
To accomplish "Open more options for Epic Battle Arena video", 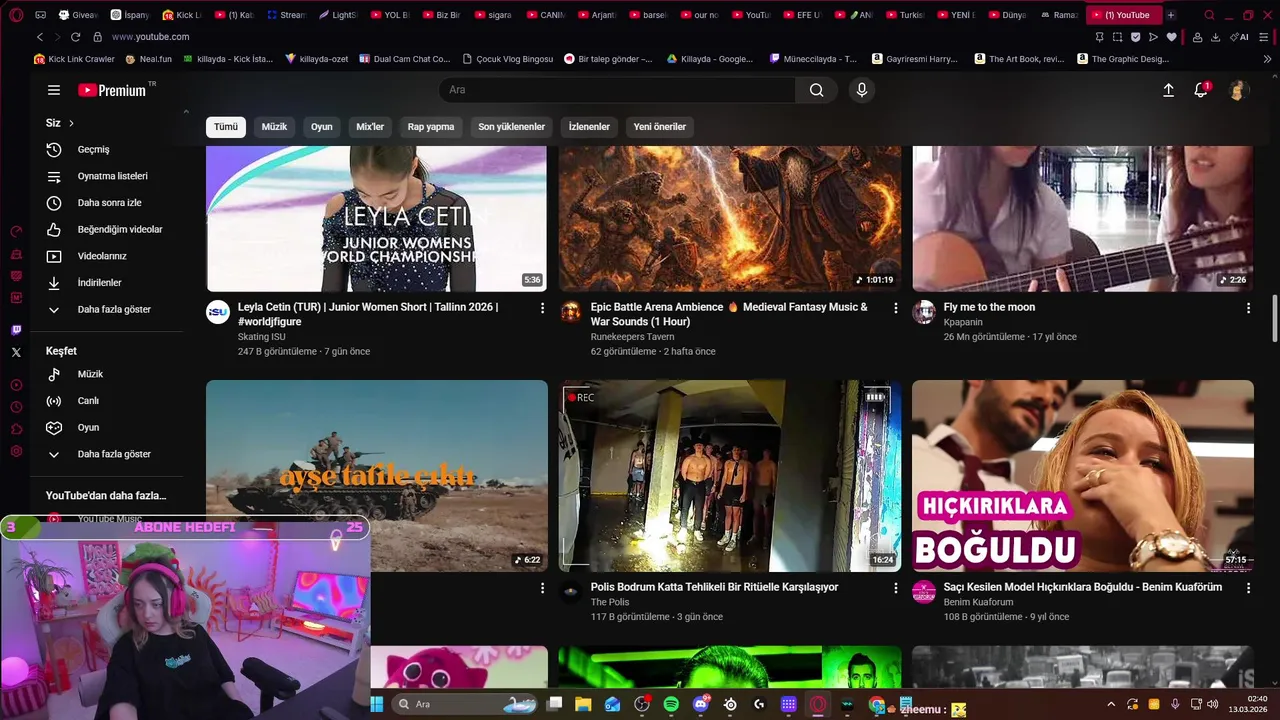I will (895, 308).
